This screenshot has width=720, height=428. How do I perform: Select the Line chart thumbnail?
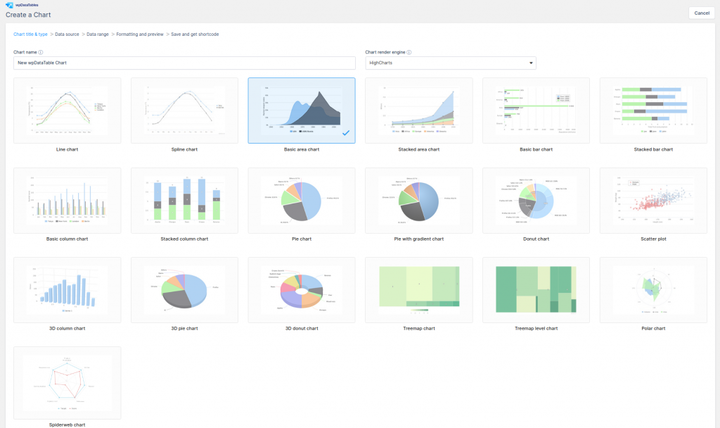[x=67, y=110]
